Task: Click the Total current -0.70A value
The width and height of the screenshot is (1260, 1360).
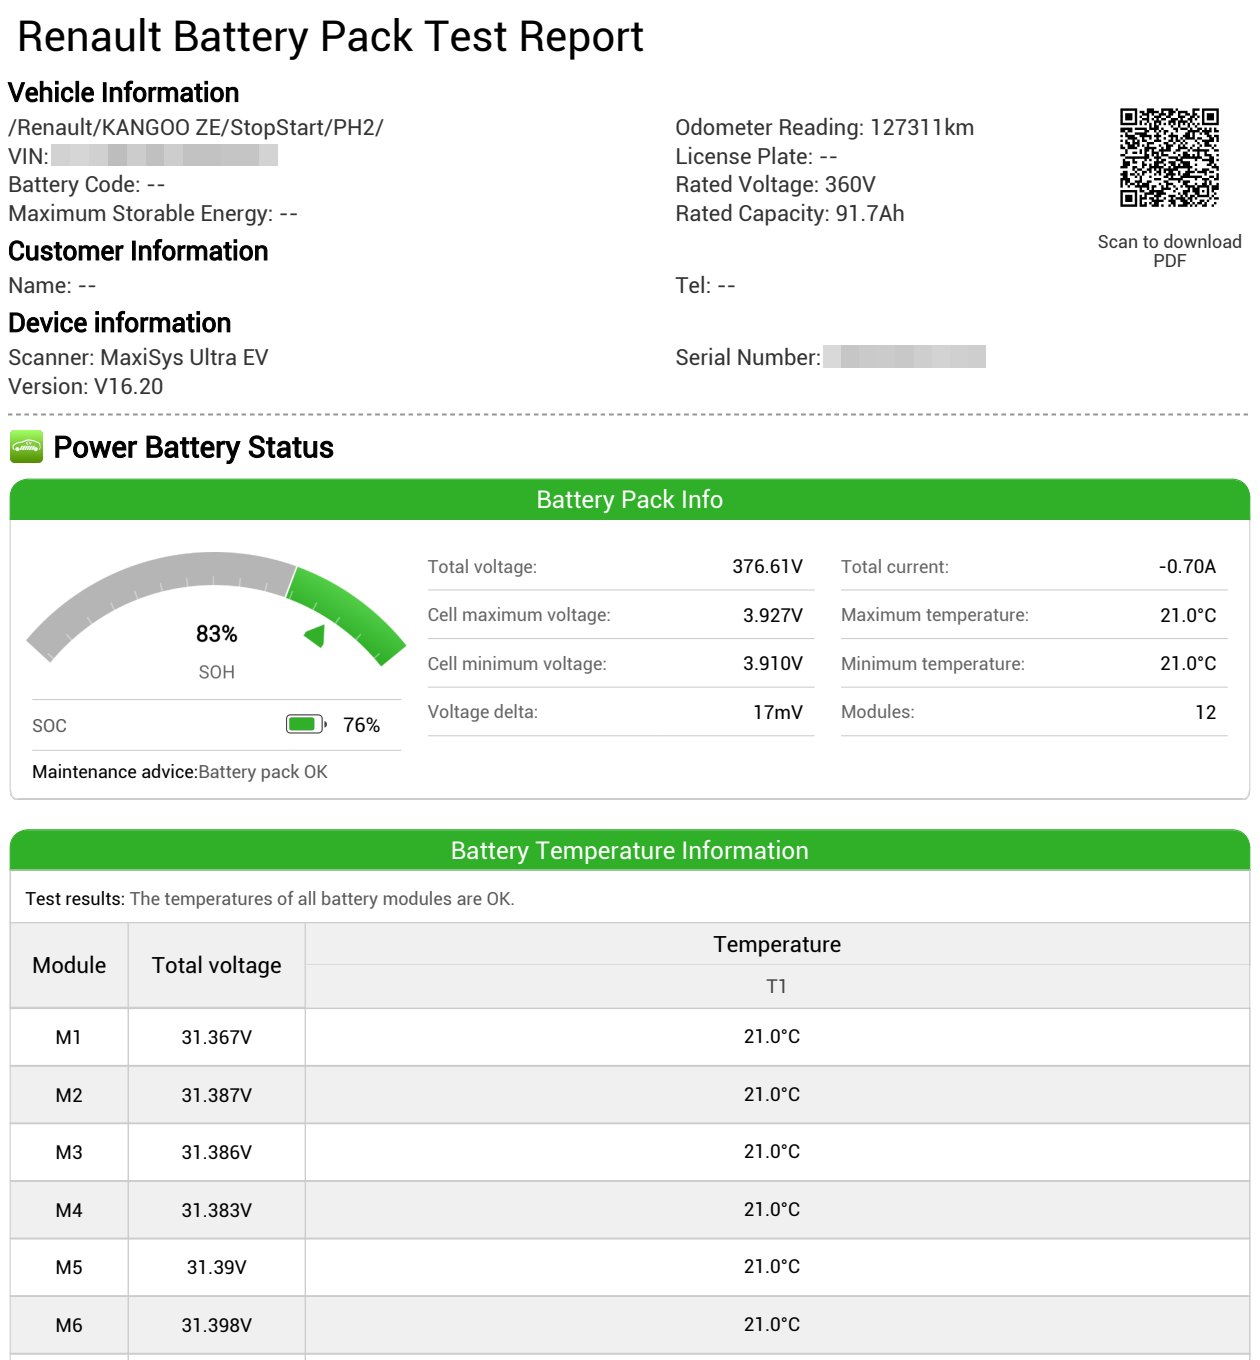Action: coord(1188,566)
